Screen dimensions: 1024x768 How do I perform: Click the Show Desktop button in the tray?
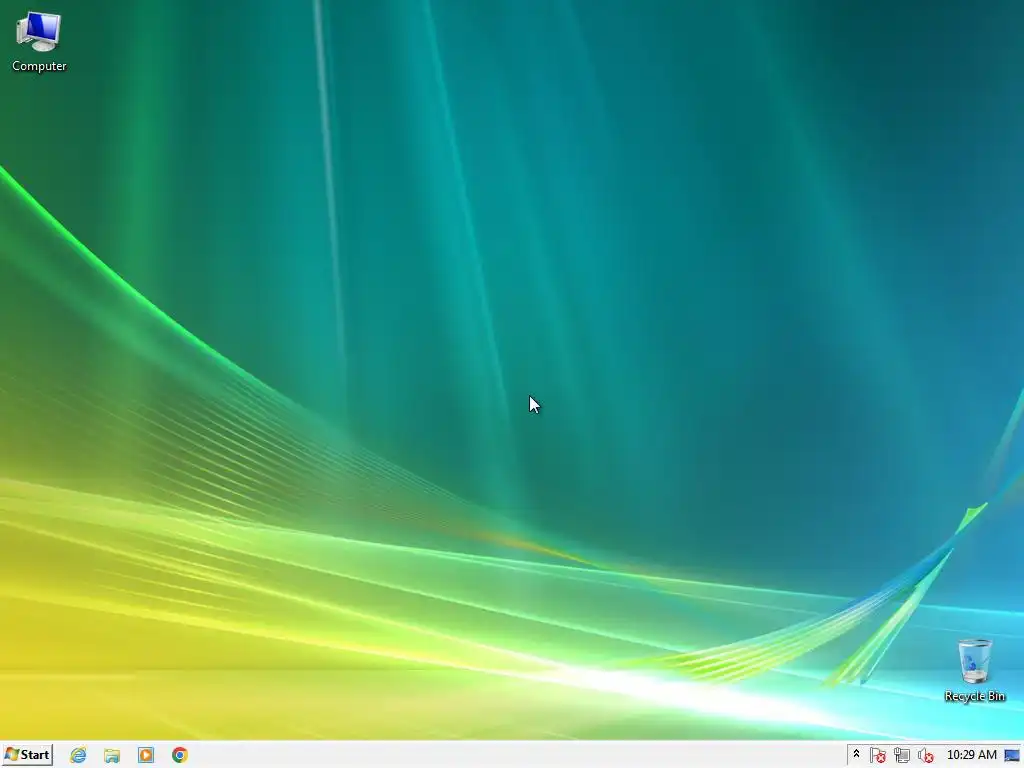coord(1012,755)
